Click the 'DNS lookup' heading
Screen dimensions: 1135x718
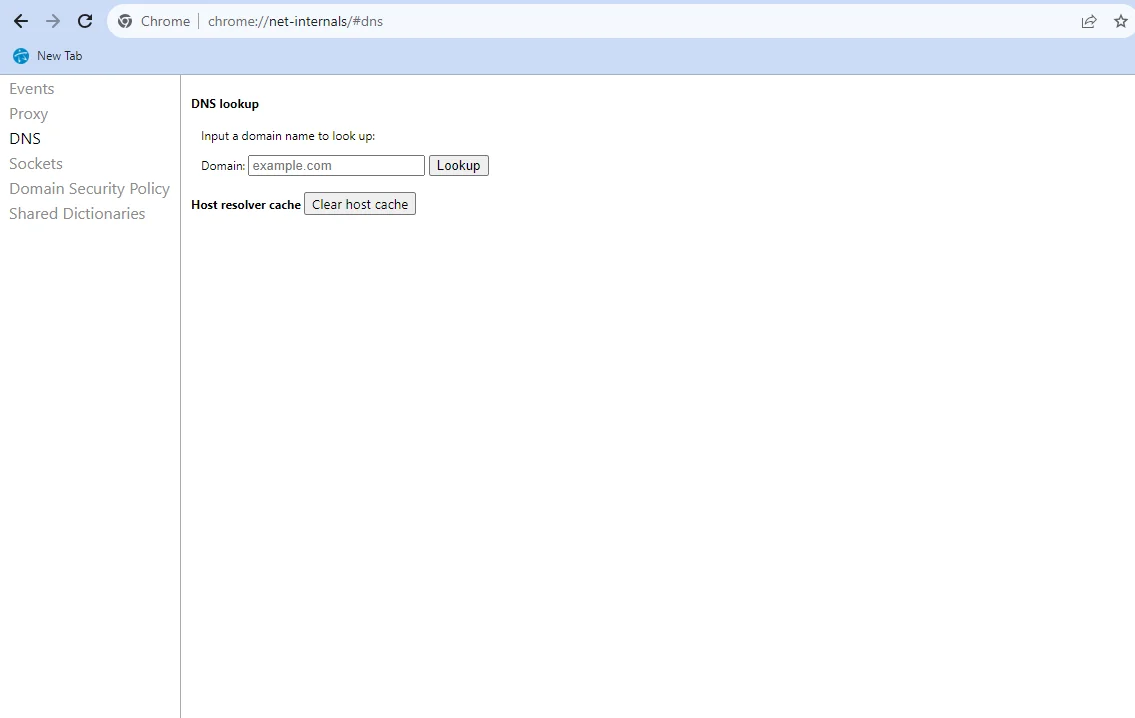225,104
